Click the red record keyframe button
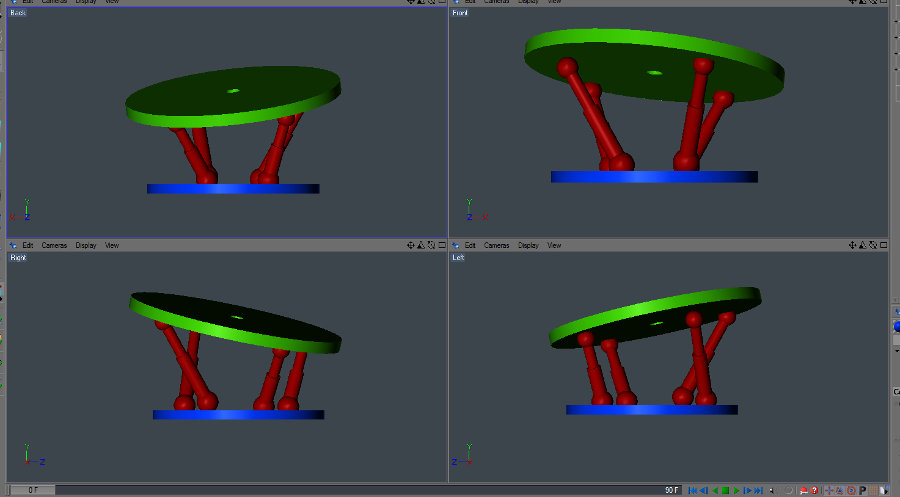This screenshot has height=497, width=900. tap(803, 490)
